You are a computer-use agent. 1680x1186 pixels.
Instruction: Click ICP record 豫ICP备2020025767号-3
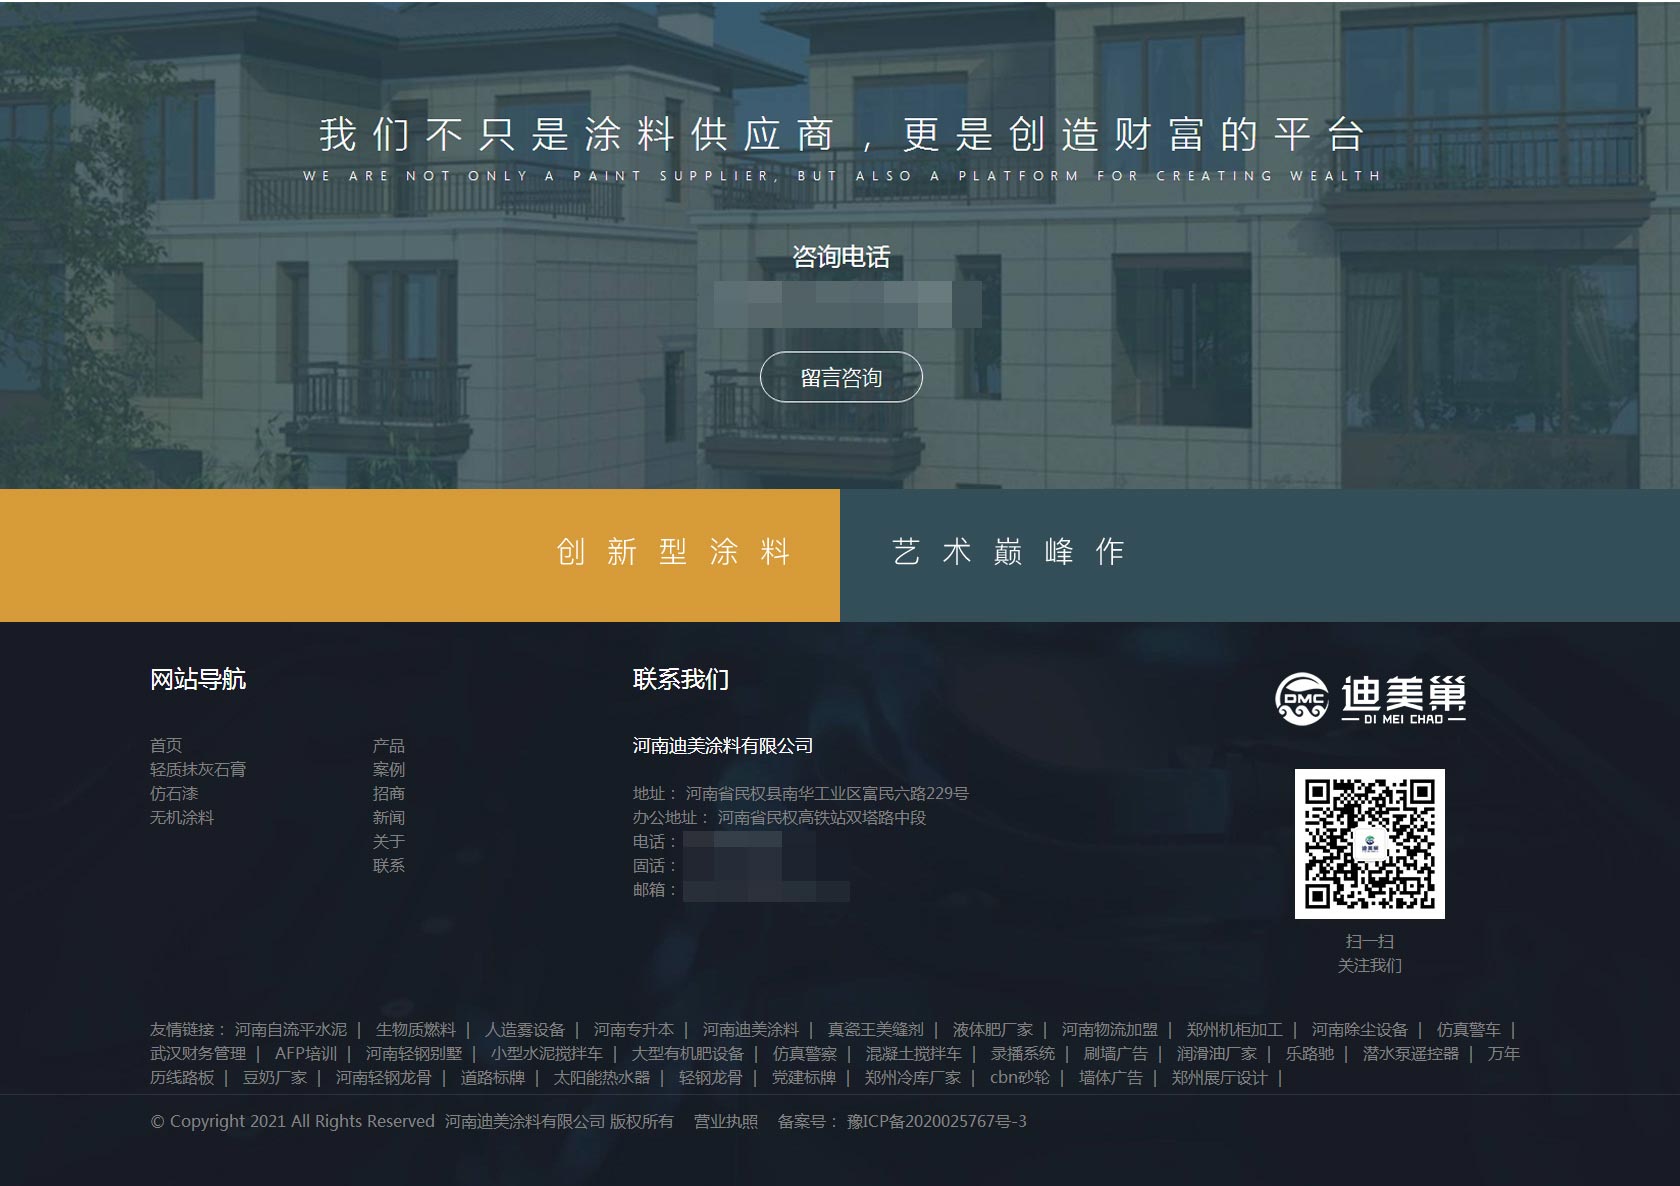[x=937, y=1121]
